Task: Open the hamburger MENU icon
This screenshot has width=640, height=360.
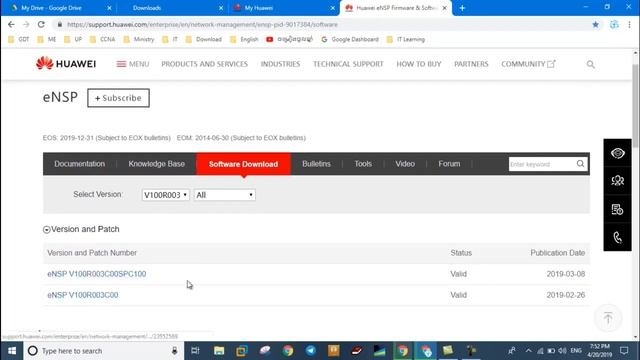Action: 121,64
